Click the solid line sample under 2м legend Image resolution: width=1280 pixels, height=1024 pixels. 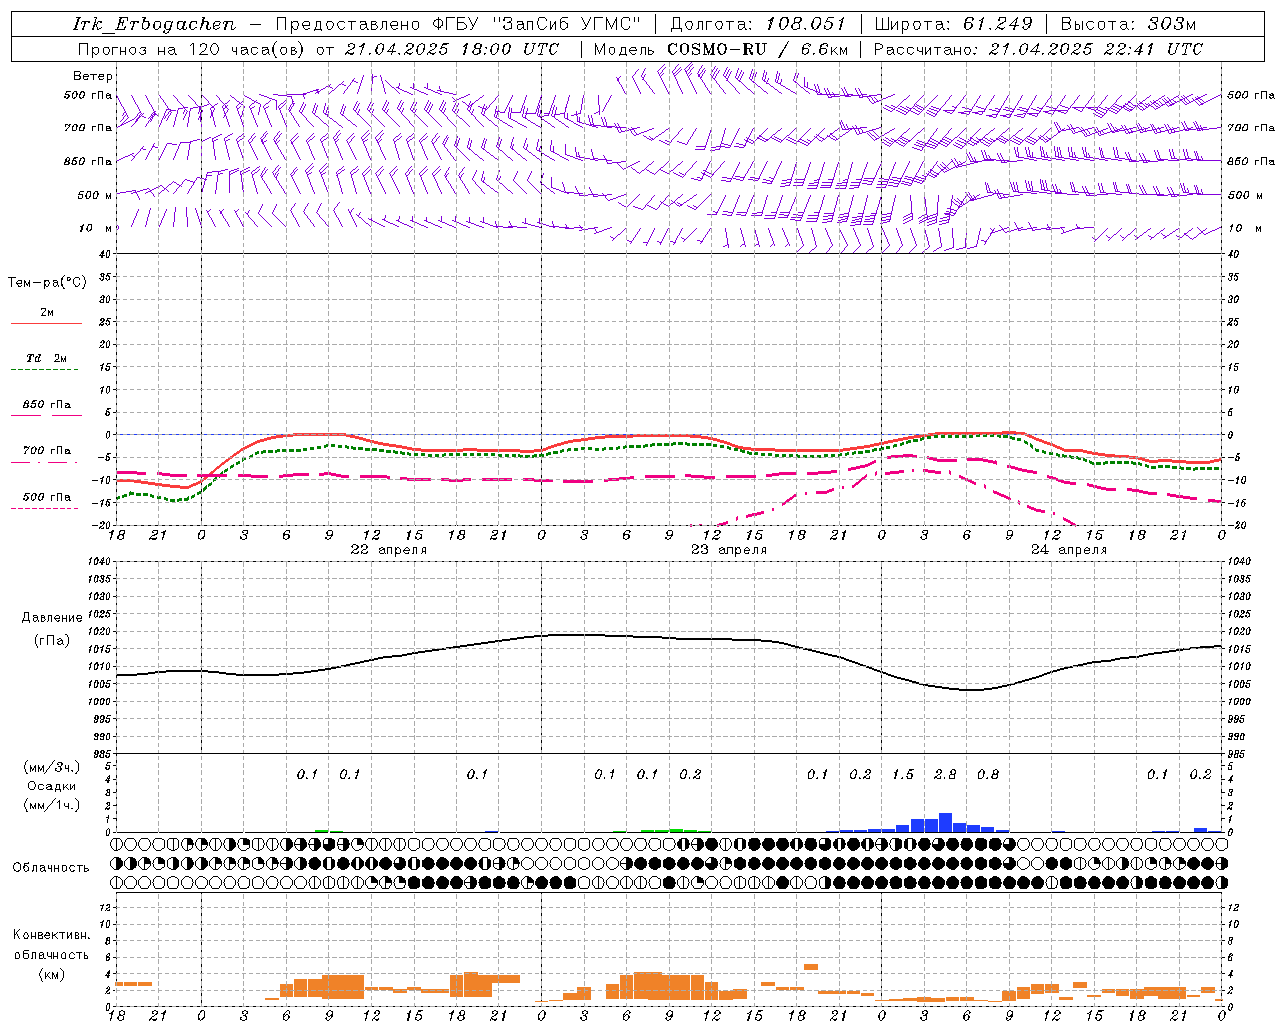pos(46,324)
